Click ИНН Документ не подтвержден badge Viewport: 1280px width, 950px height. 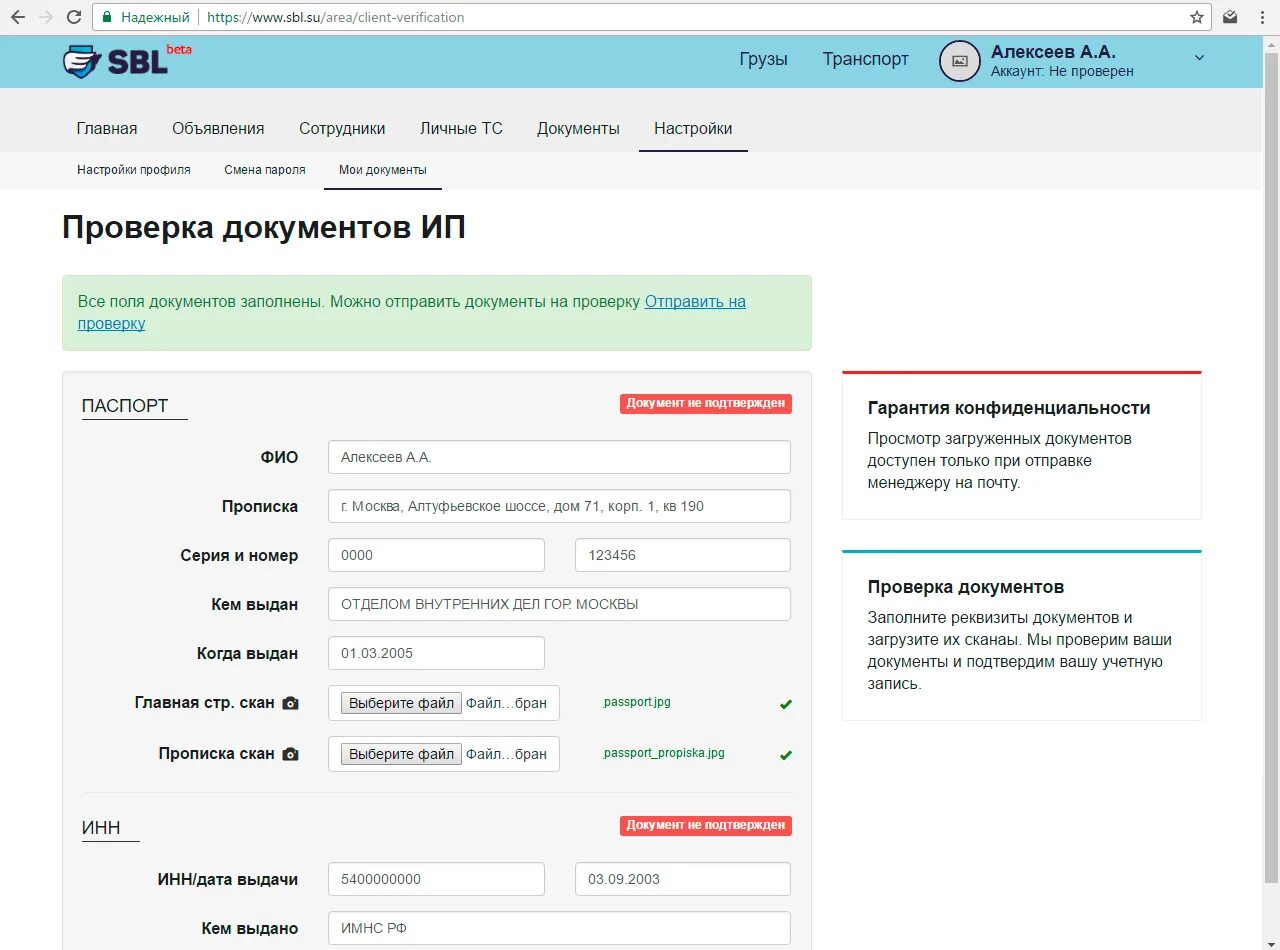click(706, 825)
